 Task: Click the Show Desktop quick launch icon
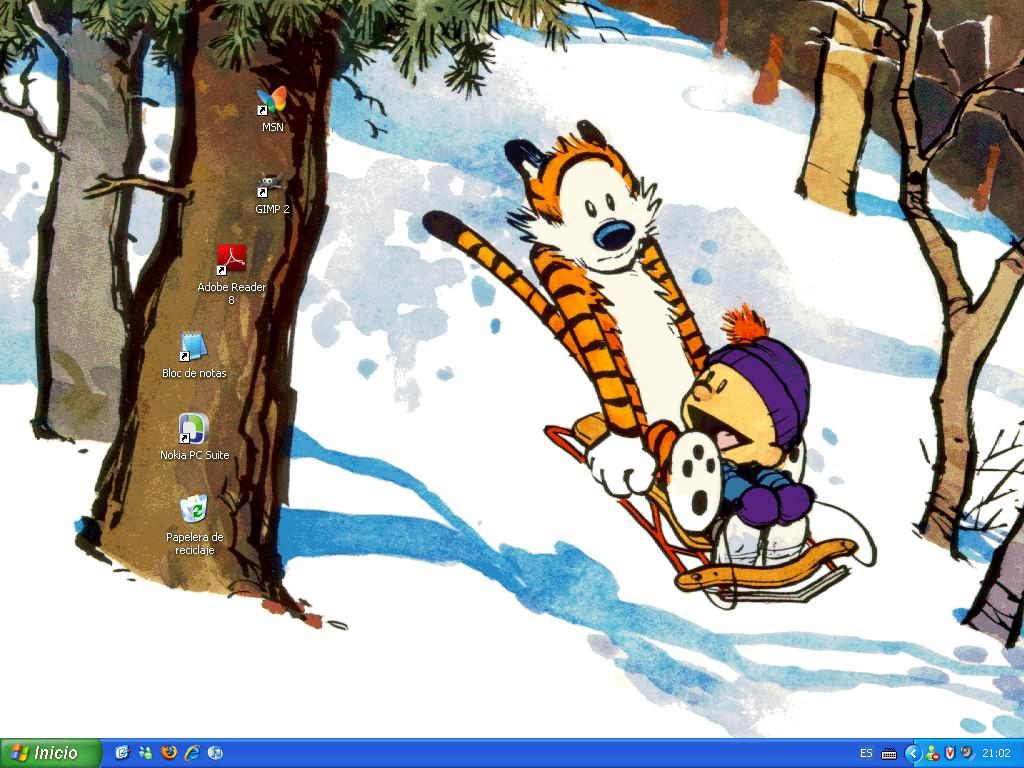[123, 753]
